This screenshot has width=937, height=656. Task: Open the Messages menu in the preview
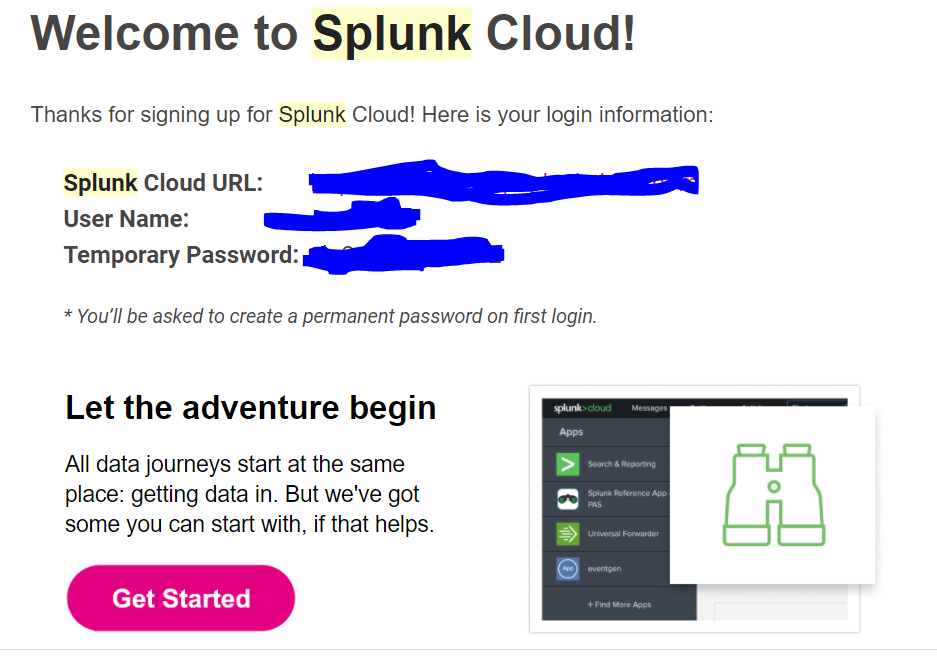(x=649, y=408)
